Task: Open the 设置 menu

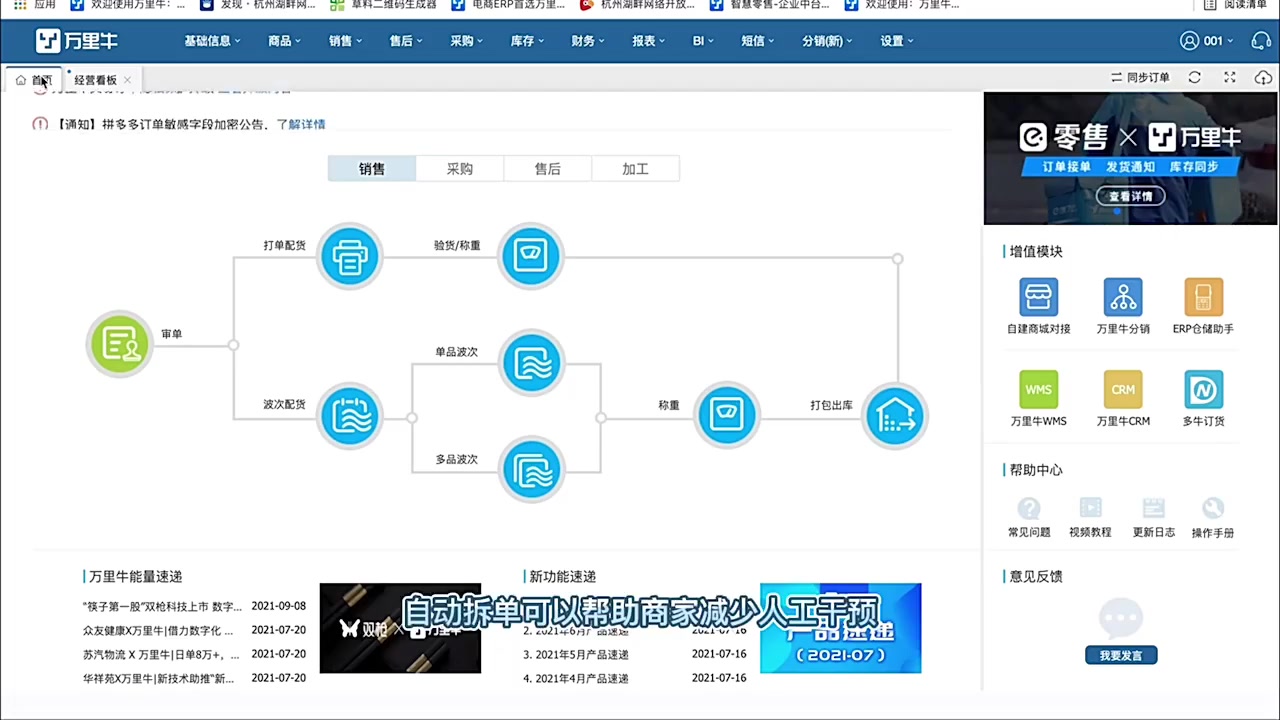Action: [897, 41]
